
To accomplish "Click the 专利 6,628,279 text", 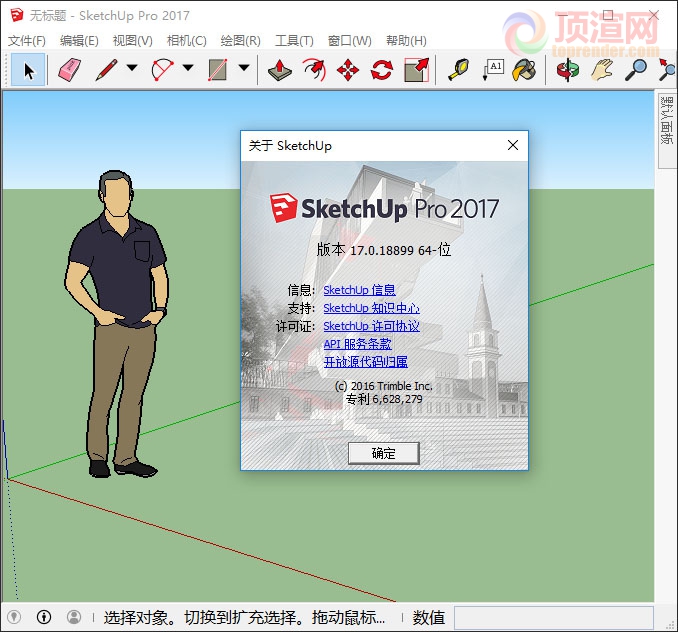I will tap(384, 399).
